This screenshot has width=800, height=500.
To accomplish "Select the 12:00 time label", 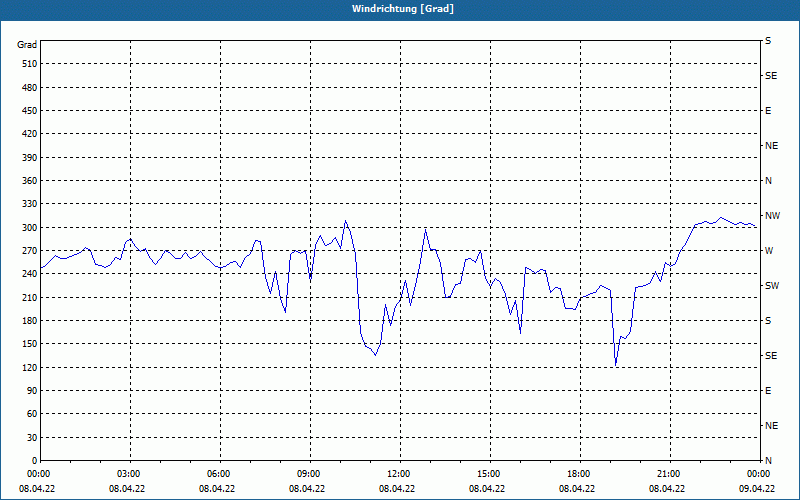I will (x=400, y=473).
